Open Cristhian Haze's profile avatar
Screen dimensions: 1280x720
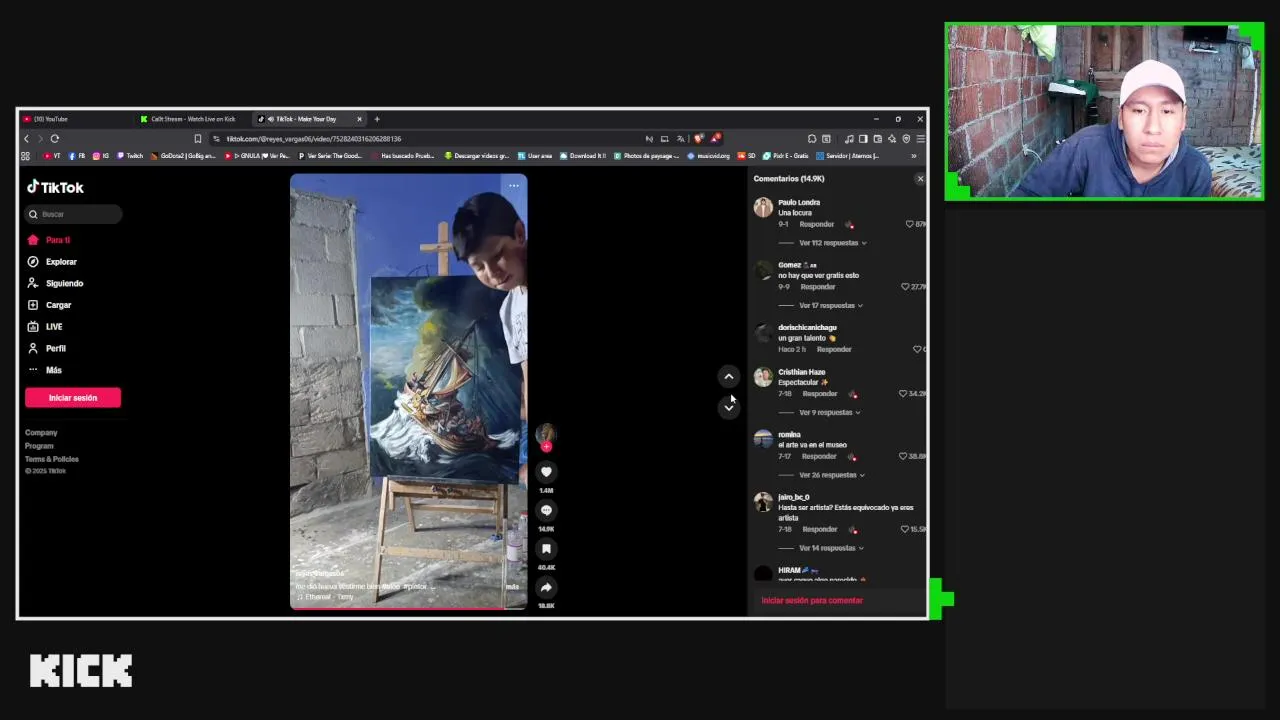pyautogui.click(x=763, y=377)
